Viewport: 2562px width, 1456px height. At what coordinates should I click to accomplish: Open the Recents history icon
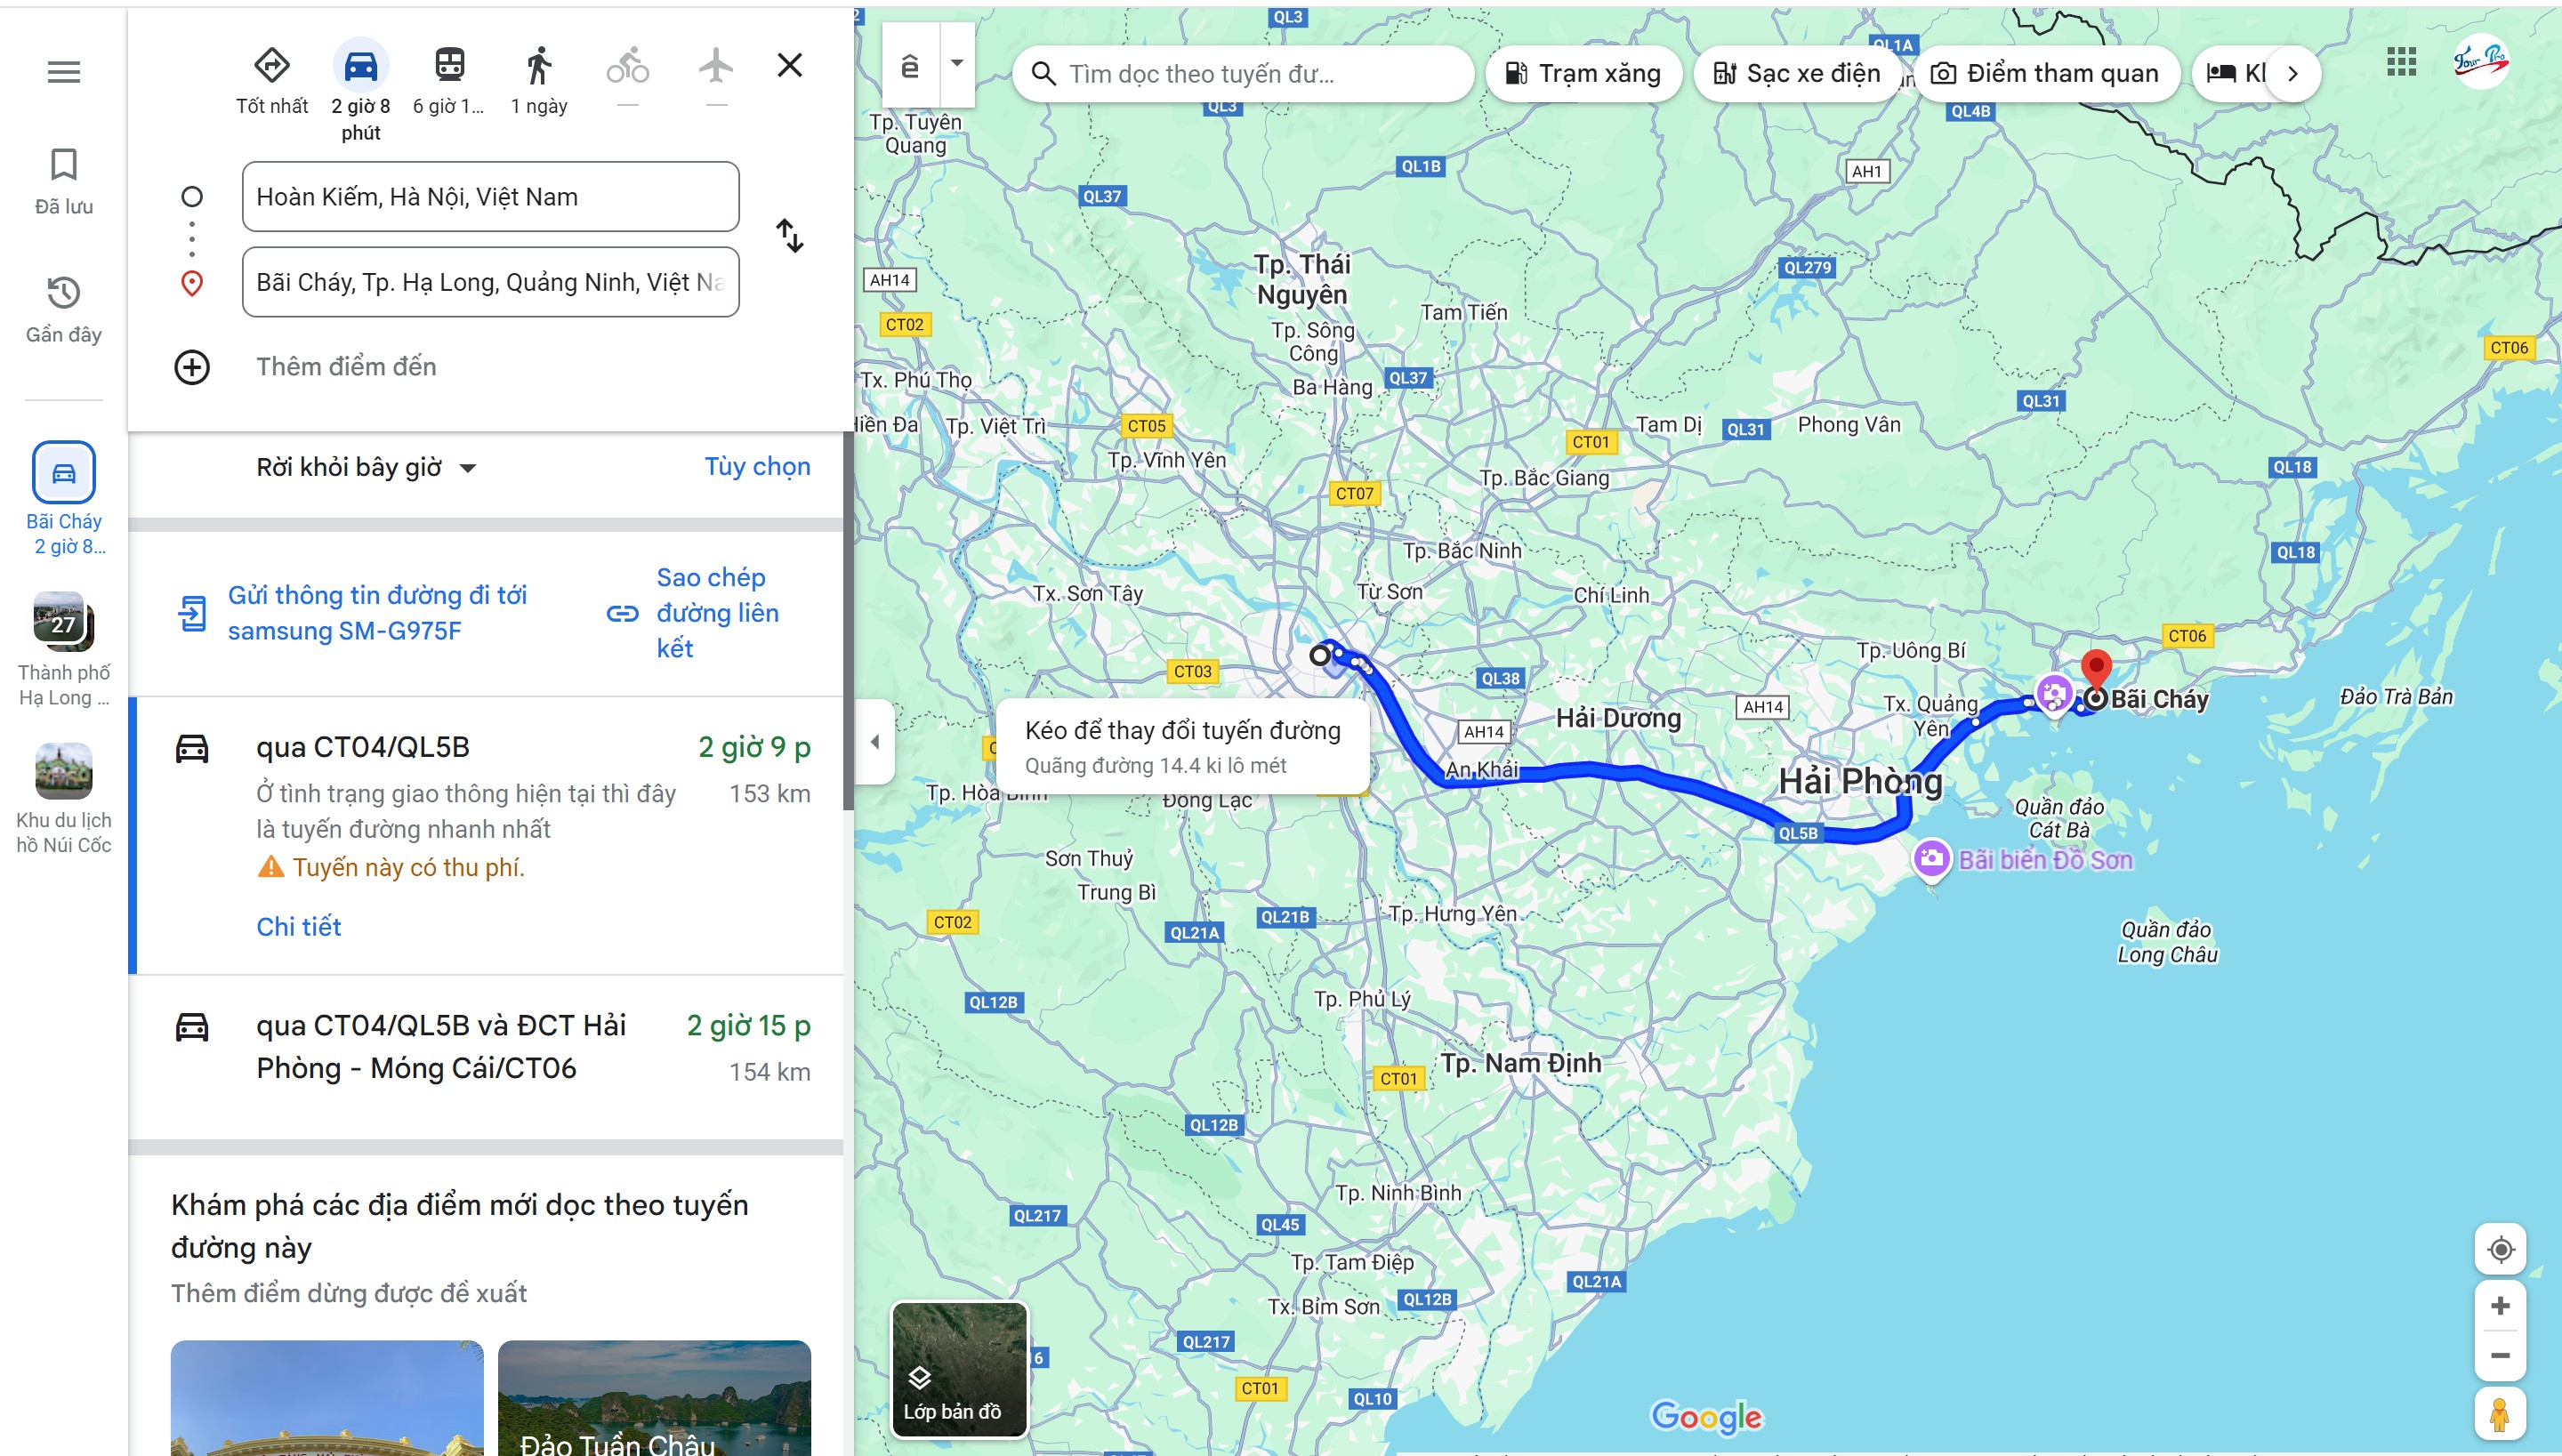[x=64, y=293]
